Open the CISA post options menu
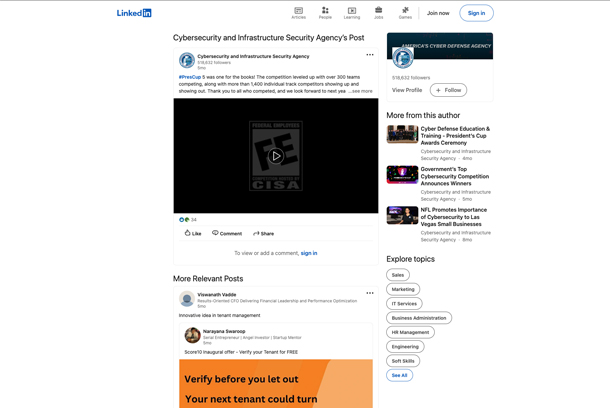 point(370,55)
